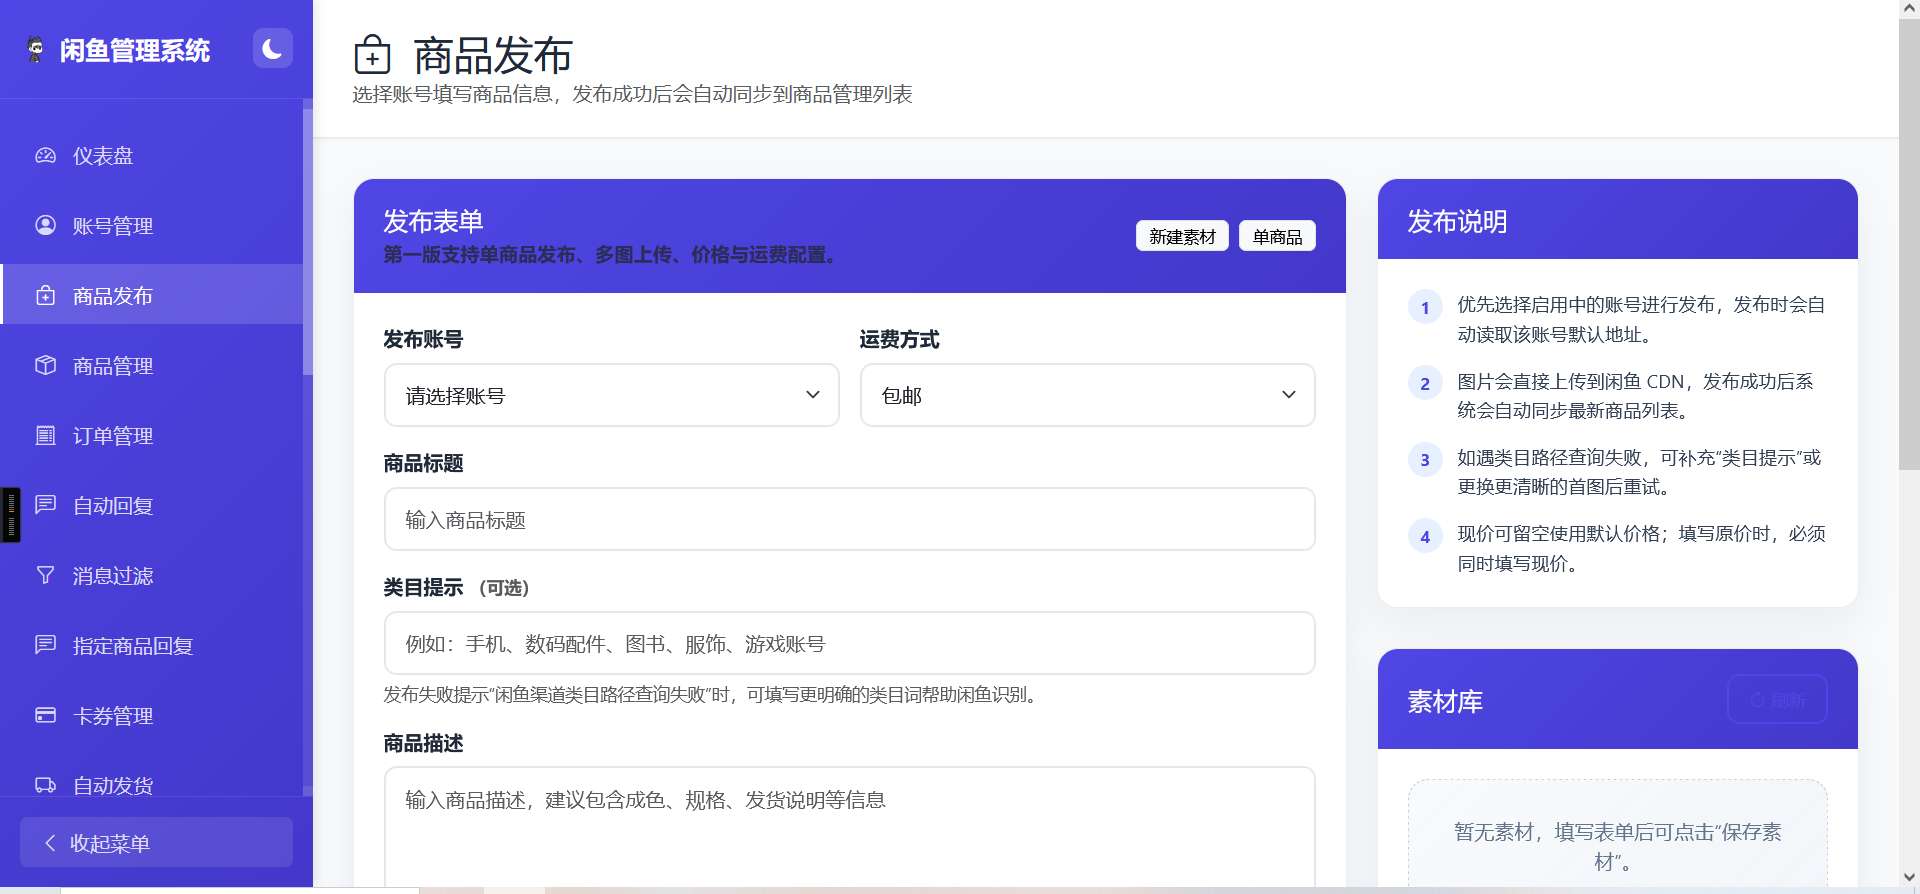
Task: Click the 商品发布 bag icon in sidebar
Action: (x=45, y=295)
